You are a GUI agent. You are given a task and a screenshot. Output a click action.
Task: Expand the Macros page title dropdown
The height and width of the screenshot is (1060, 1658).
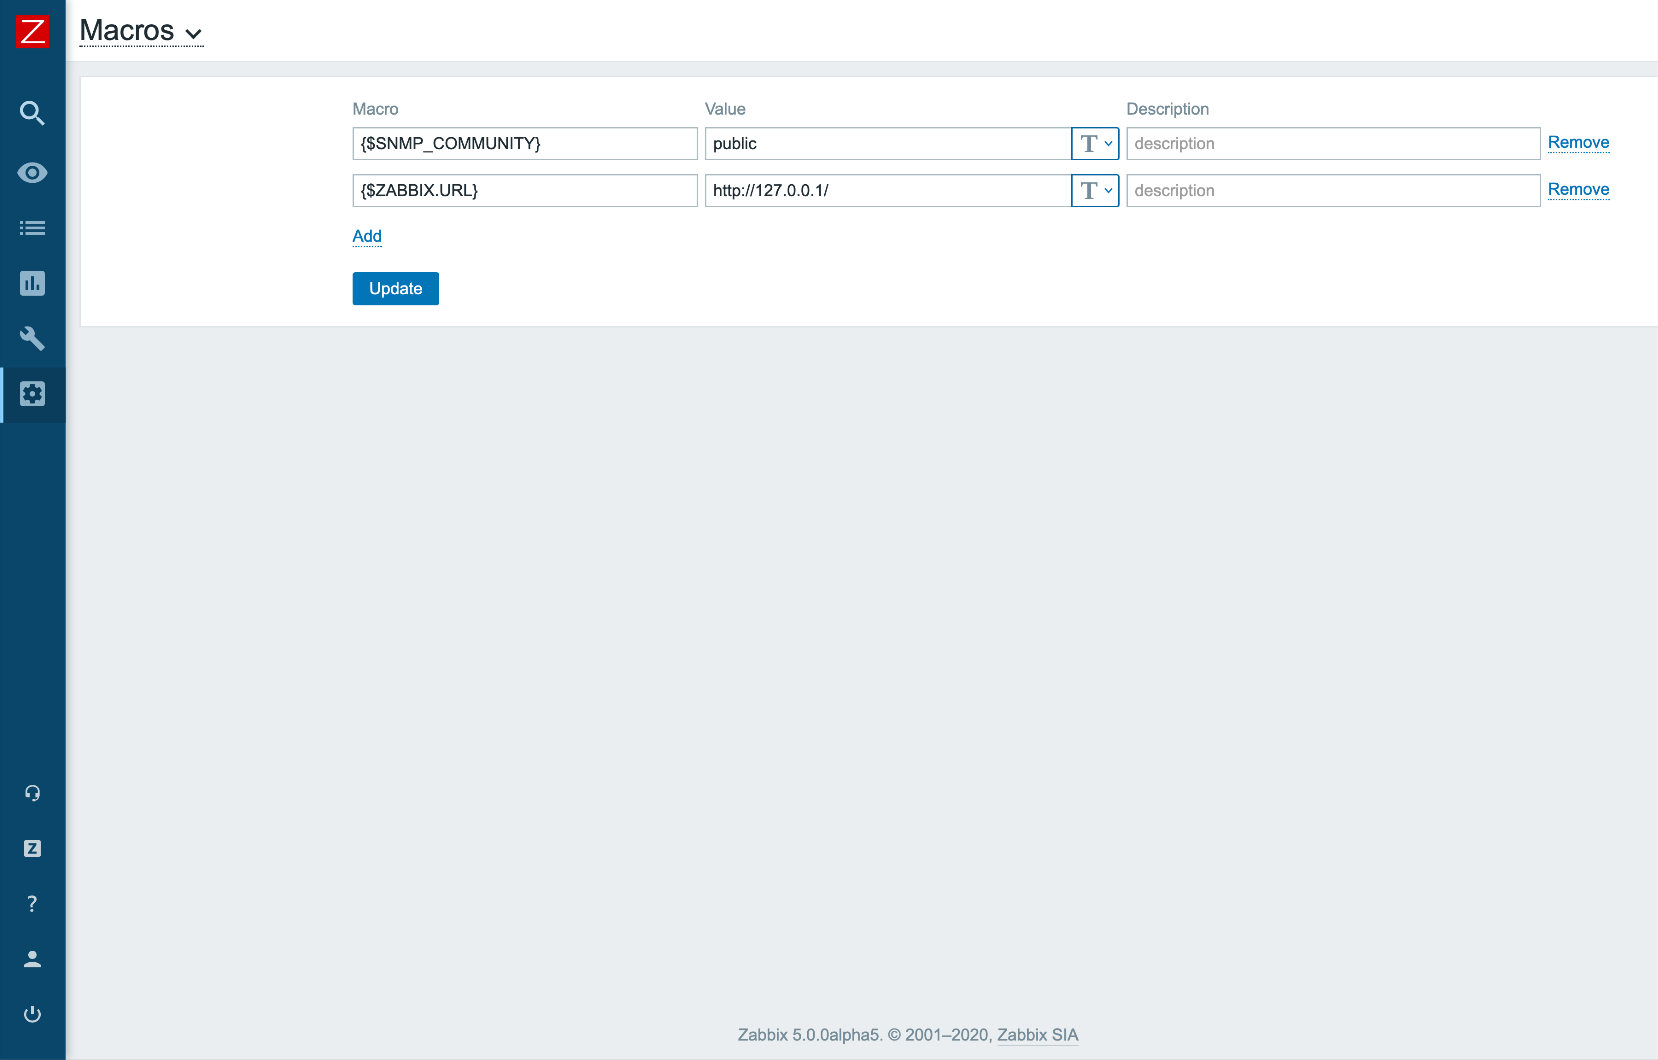click(x=141, y=32)
